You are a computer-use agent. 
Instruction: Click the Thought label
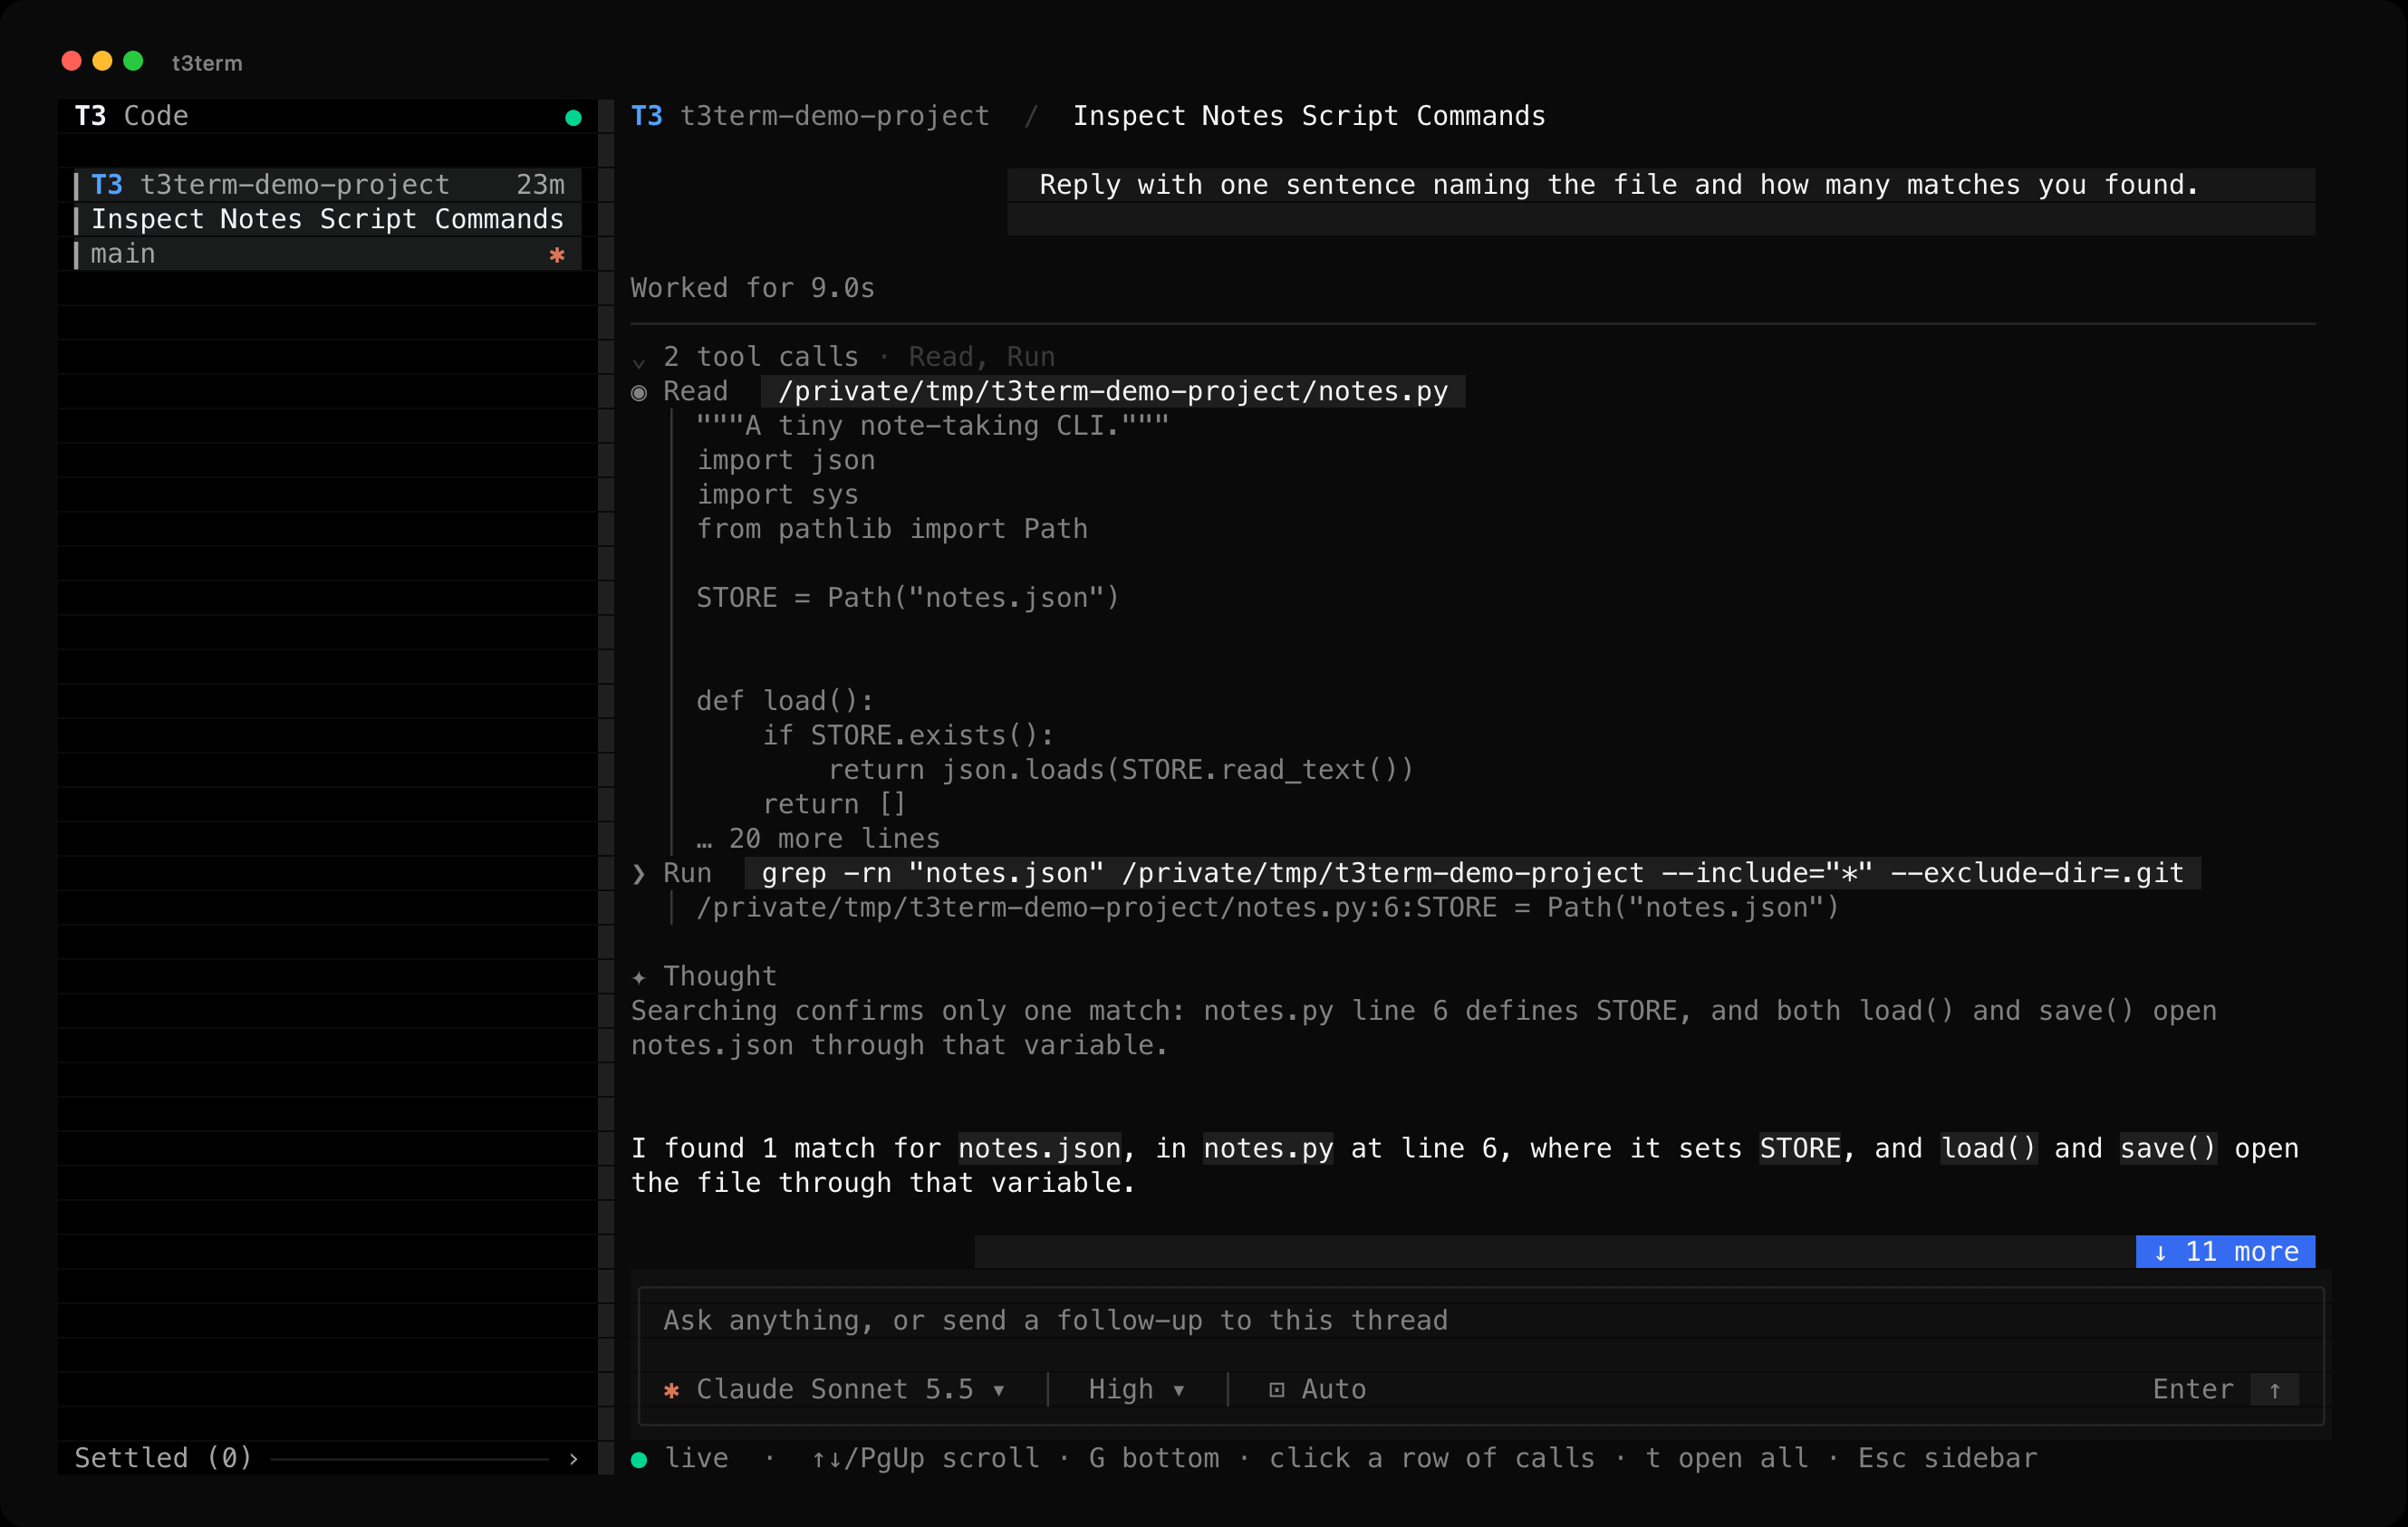coord(719,976)
